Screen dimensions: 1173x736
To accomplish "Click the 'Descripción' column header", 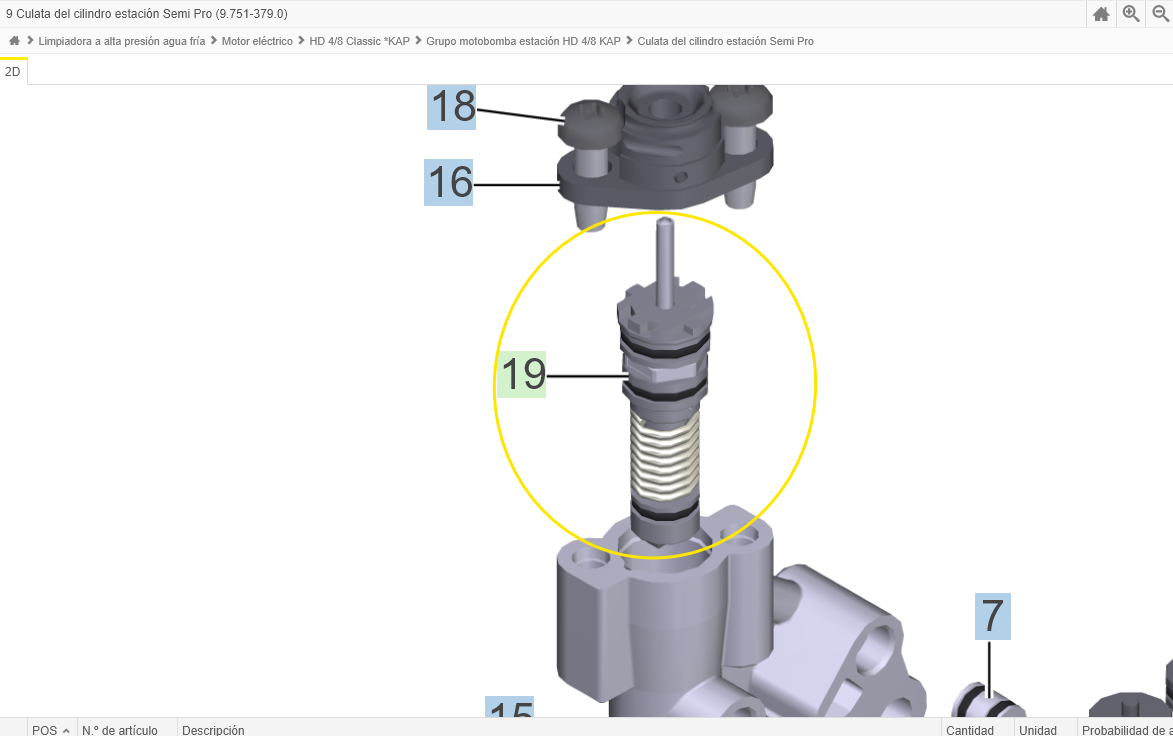I will click(x=213, y=729).
